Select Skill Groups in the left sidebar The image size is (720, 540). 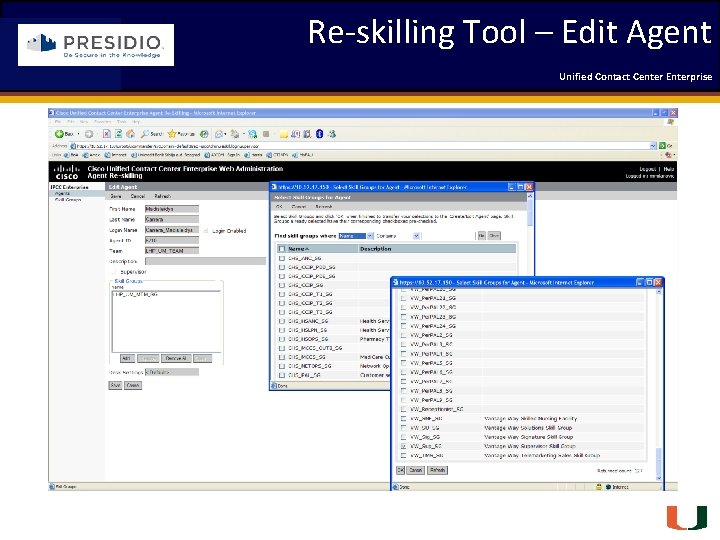coord(68,199)
